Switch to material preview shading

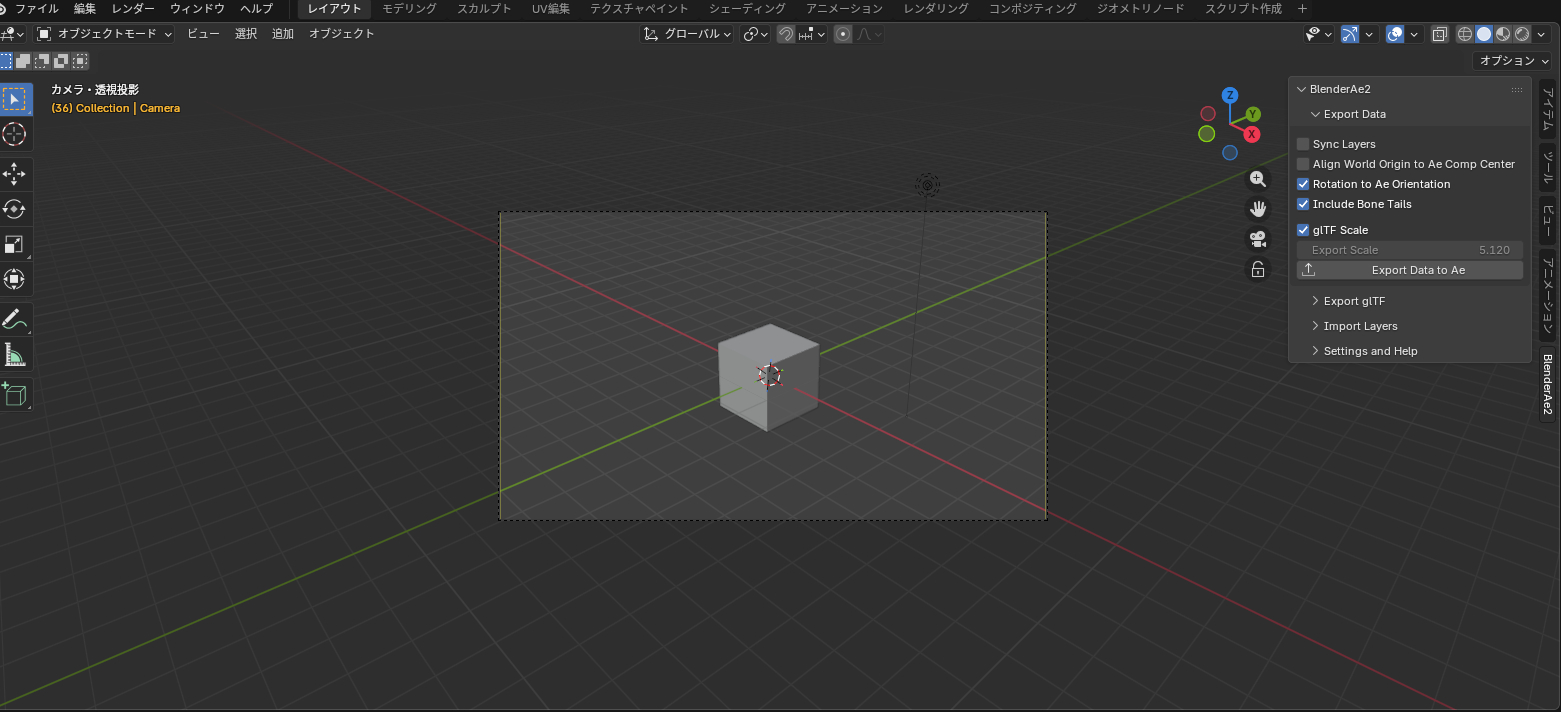click(x=1503, y=34)
